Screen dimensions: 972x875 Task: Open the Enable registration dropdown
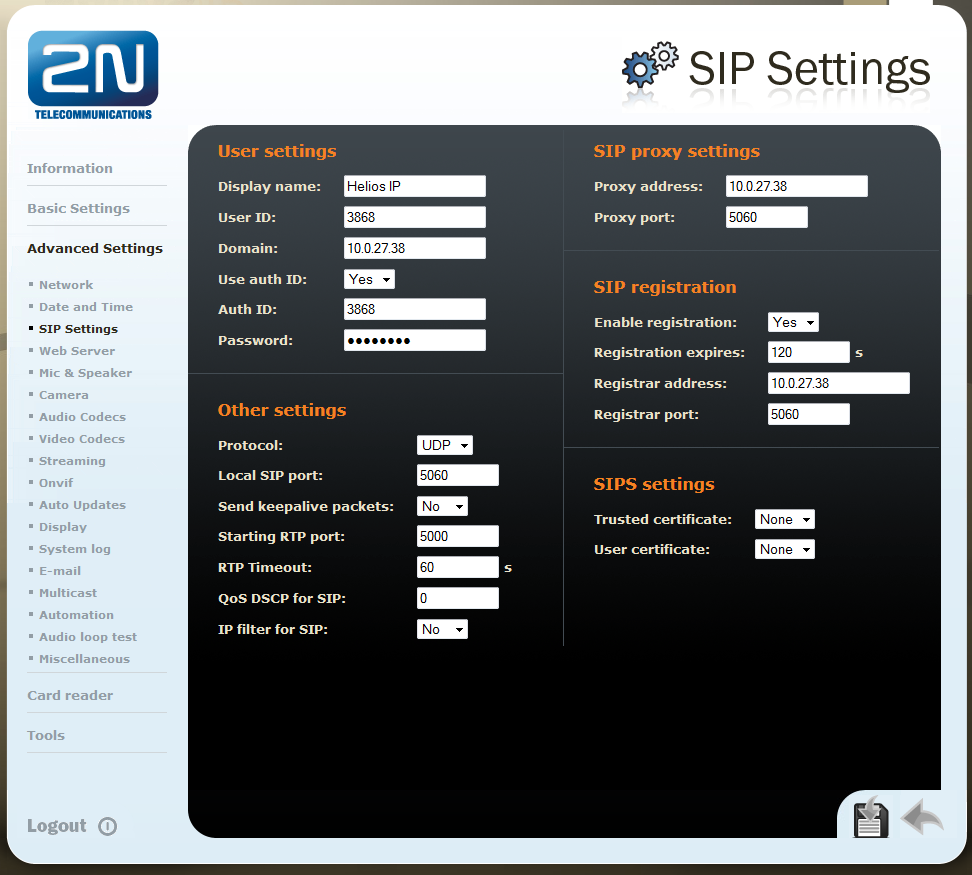click(x=793, y=322)
